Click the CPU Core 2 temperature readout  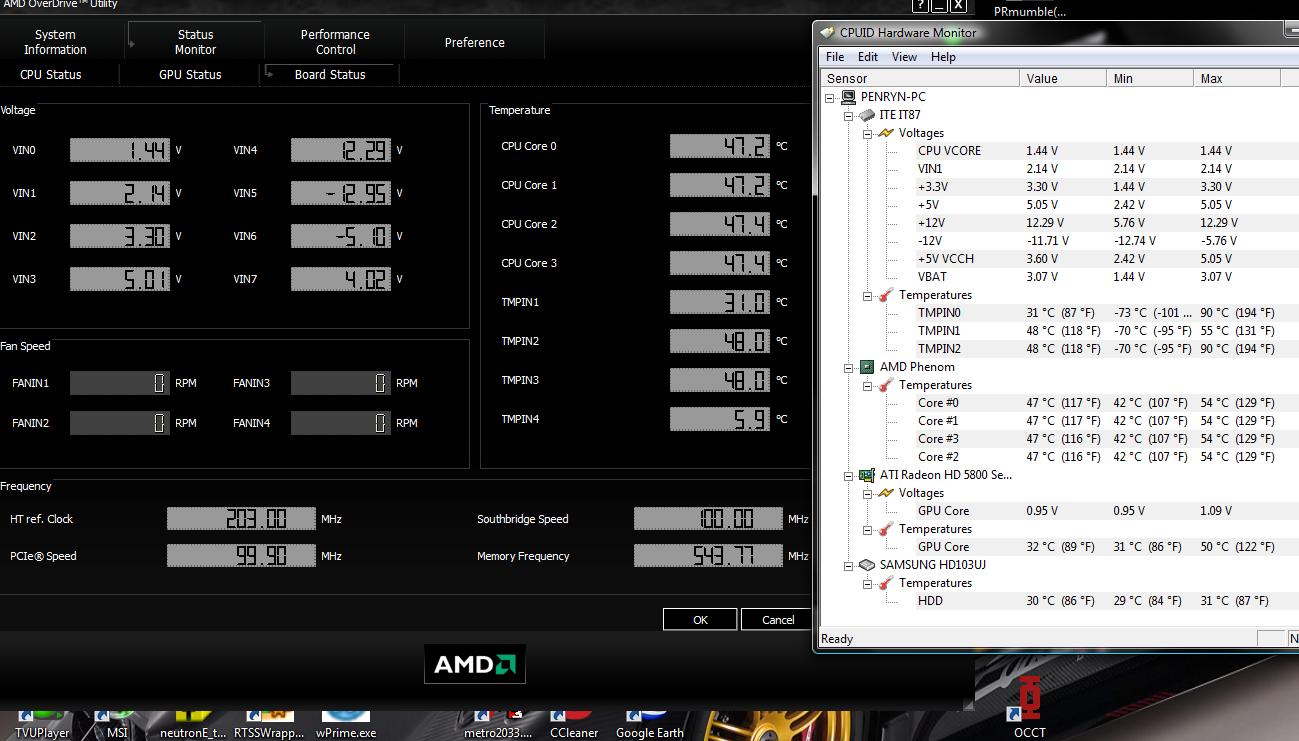[720, 224]
